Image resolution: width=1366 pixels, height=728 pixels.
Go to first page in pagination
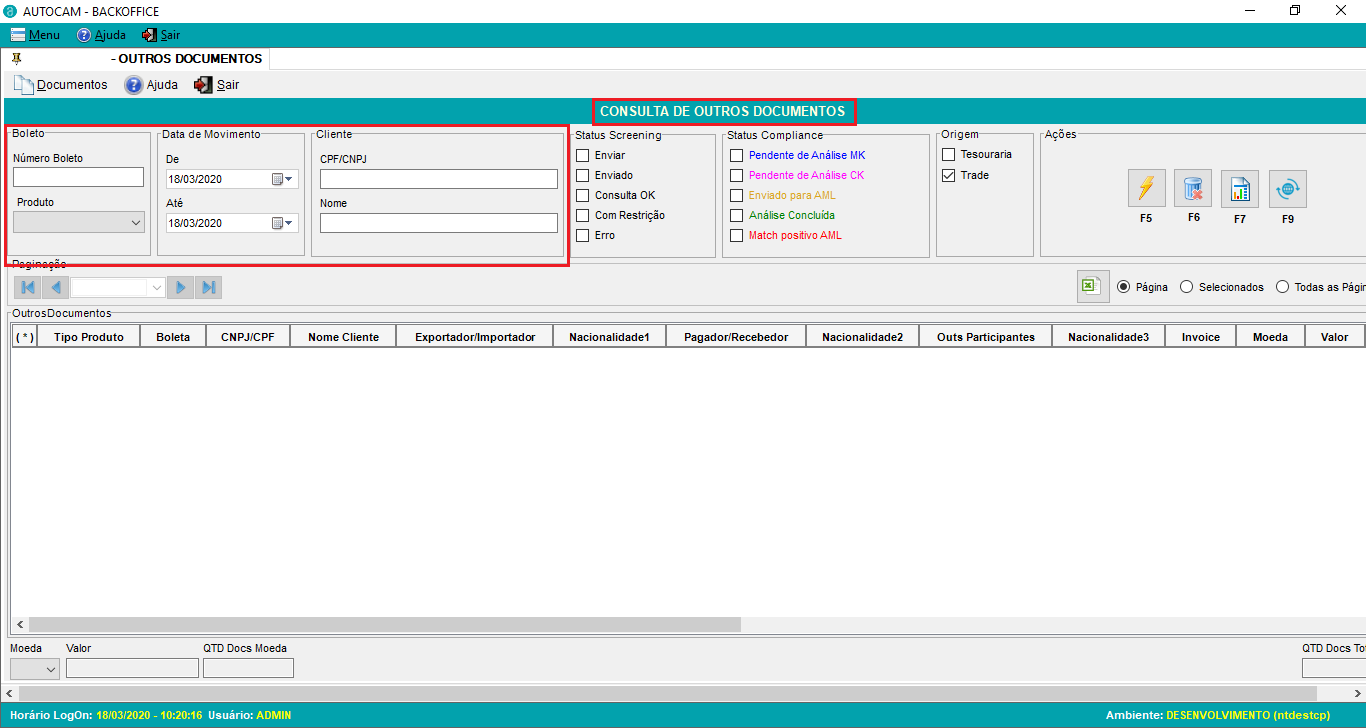coord(28,288)
